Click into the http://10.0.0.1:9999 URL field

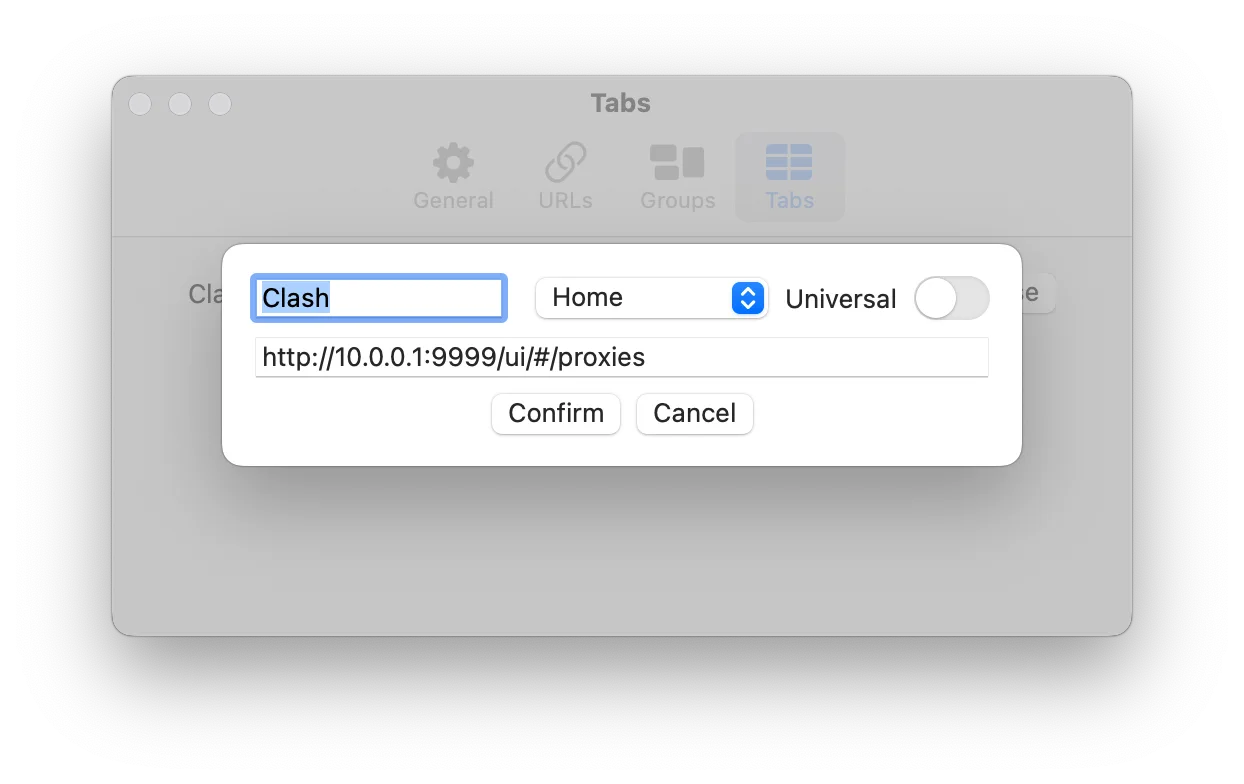coord(621,357)
